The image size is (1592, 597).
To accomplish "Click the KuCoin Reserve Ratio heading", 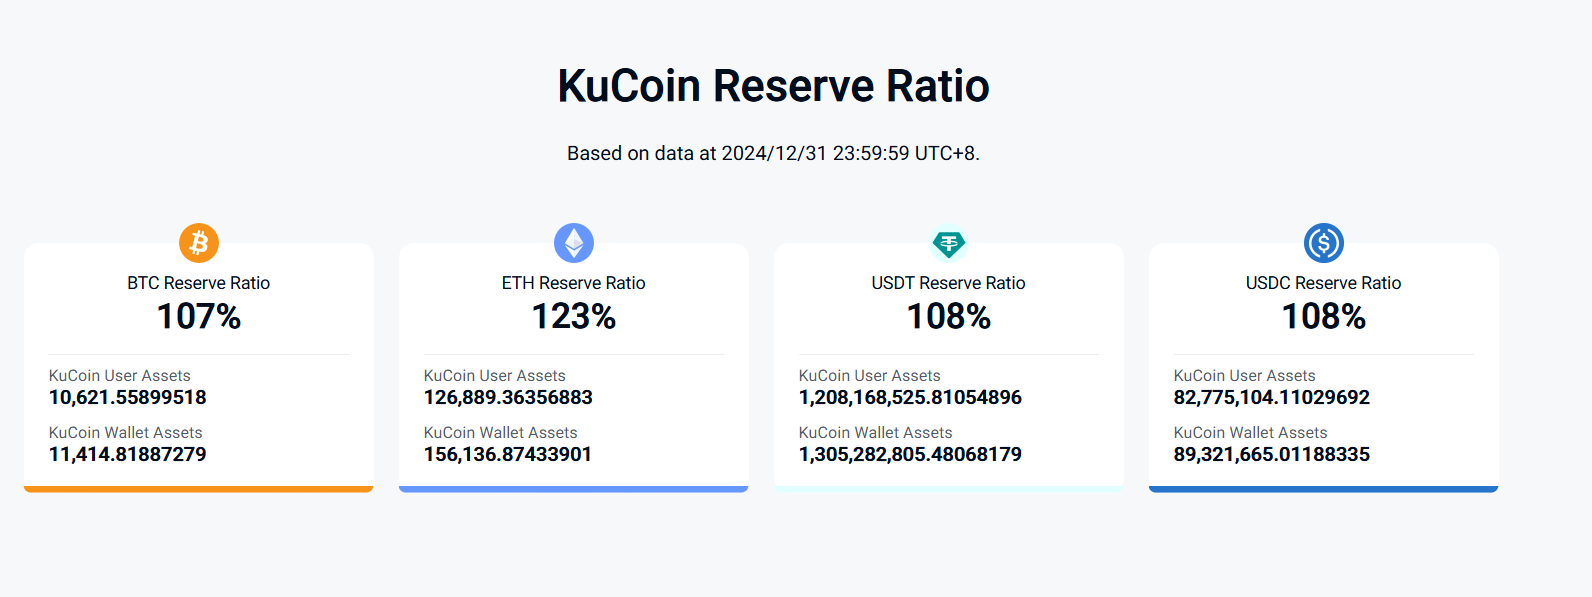I will [773, 86].
